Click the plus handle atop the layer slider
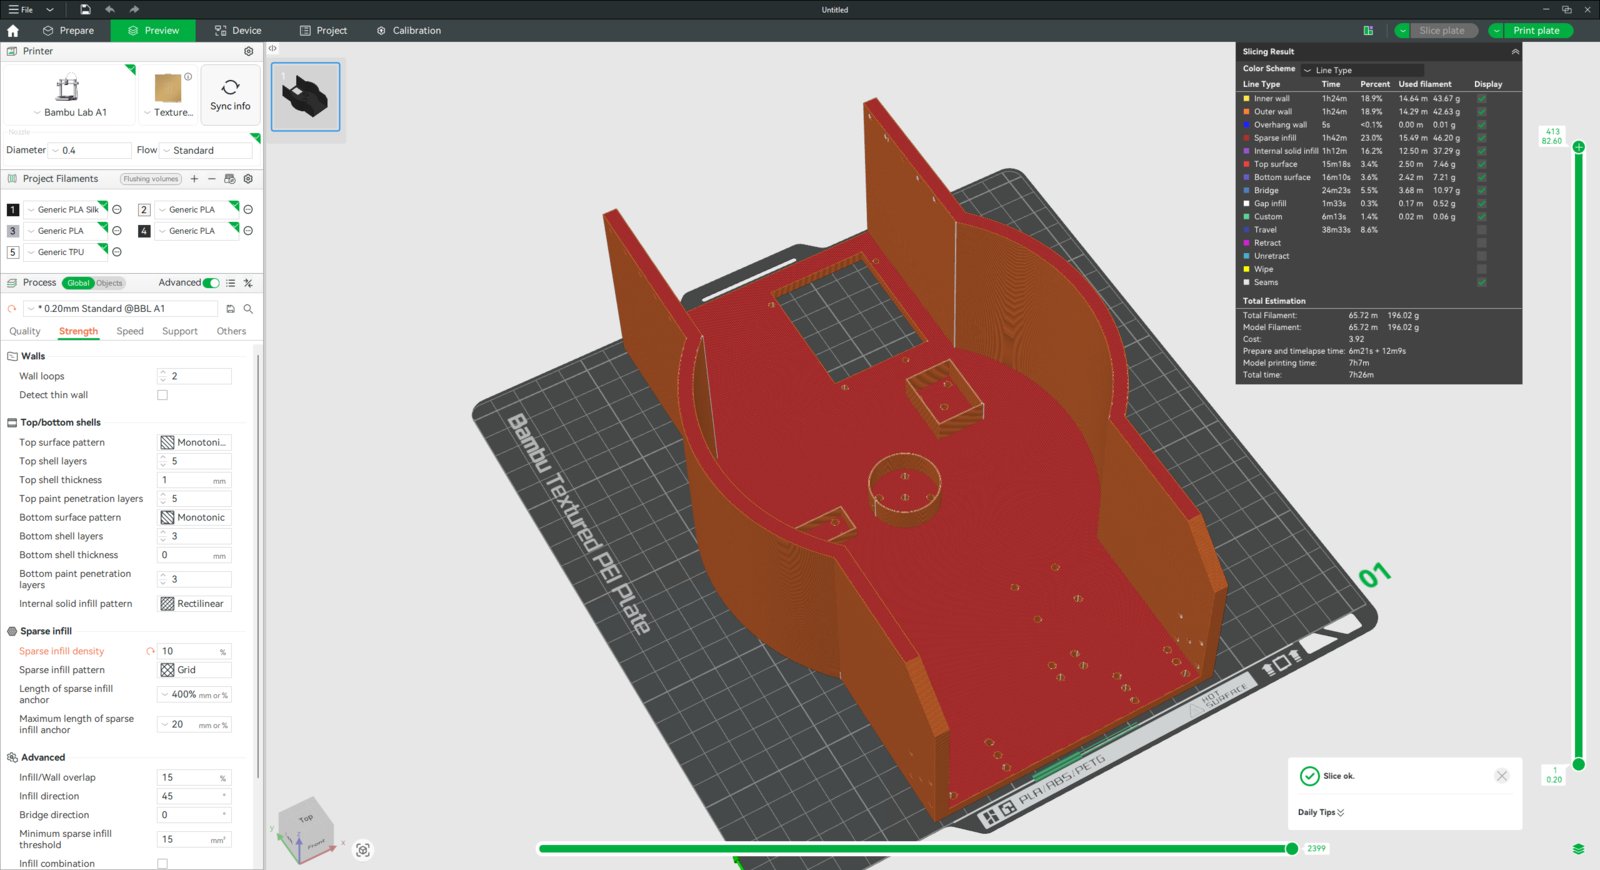Image resolution: width=1600 pixels, height=870 pixels. click(x=1579, y=147)
